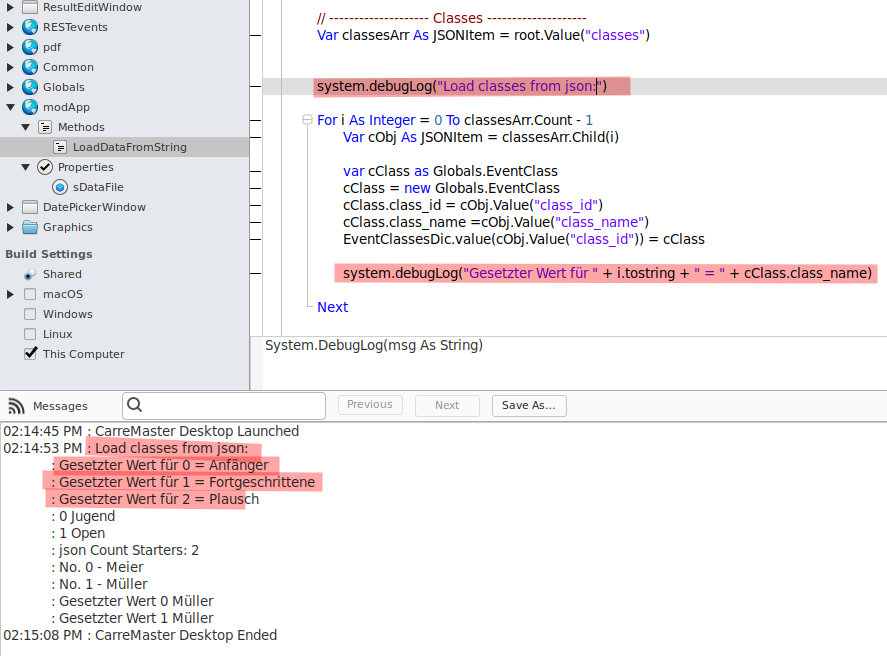
Task: Click the Globals module globe icon
Action: (x=30, y=87)
